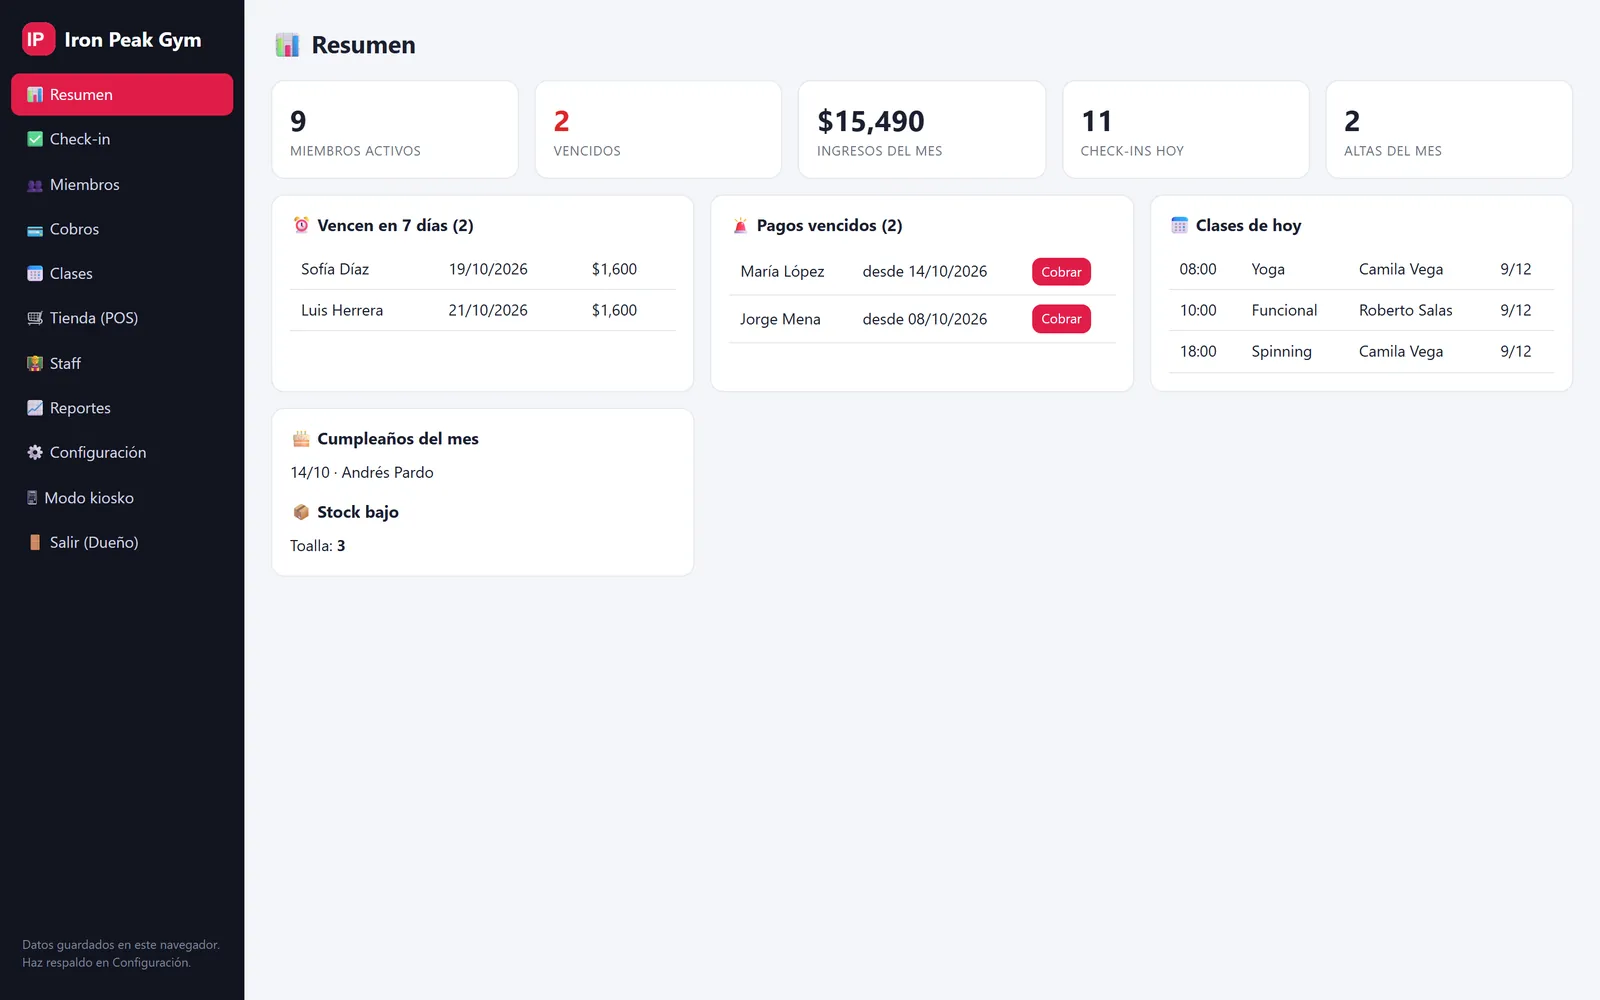
Task: Select the 10:00 Funcional class row
Action: click(x=1361, y=310)
